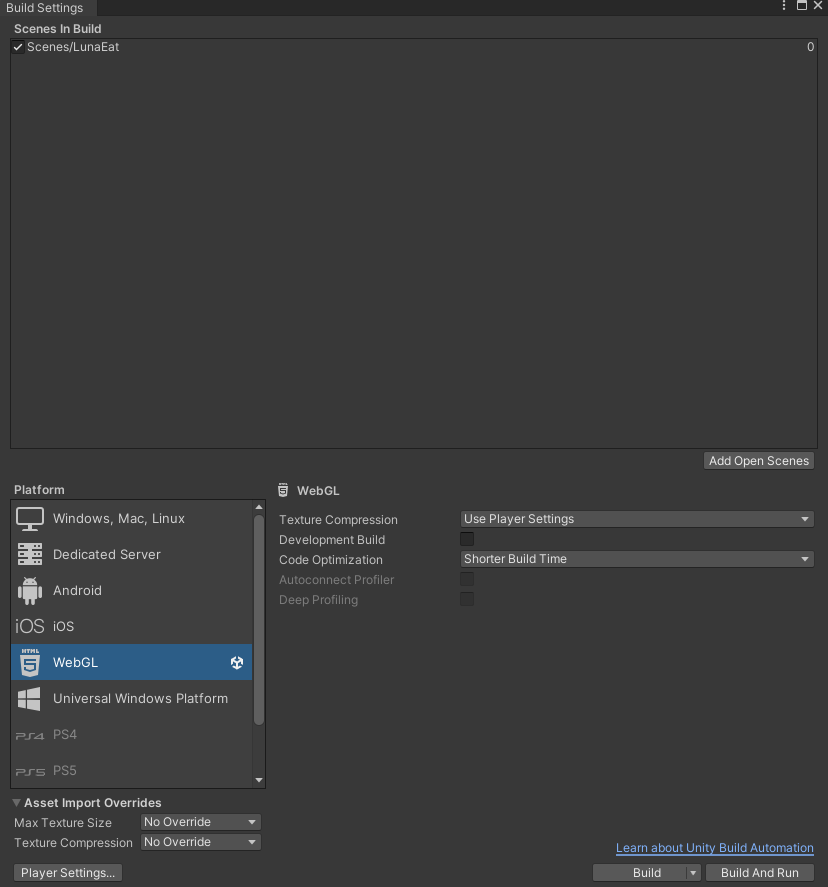Click the HTML5 icon beside WebGL heading
Viewport: 828px width, 887px height.
(x=283, y=490)
